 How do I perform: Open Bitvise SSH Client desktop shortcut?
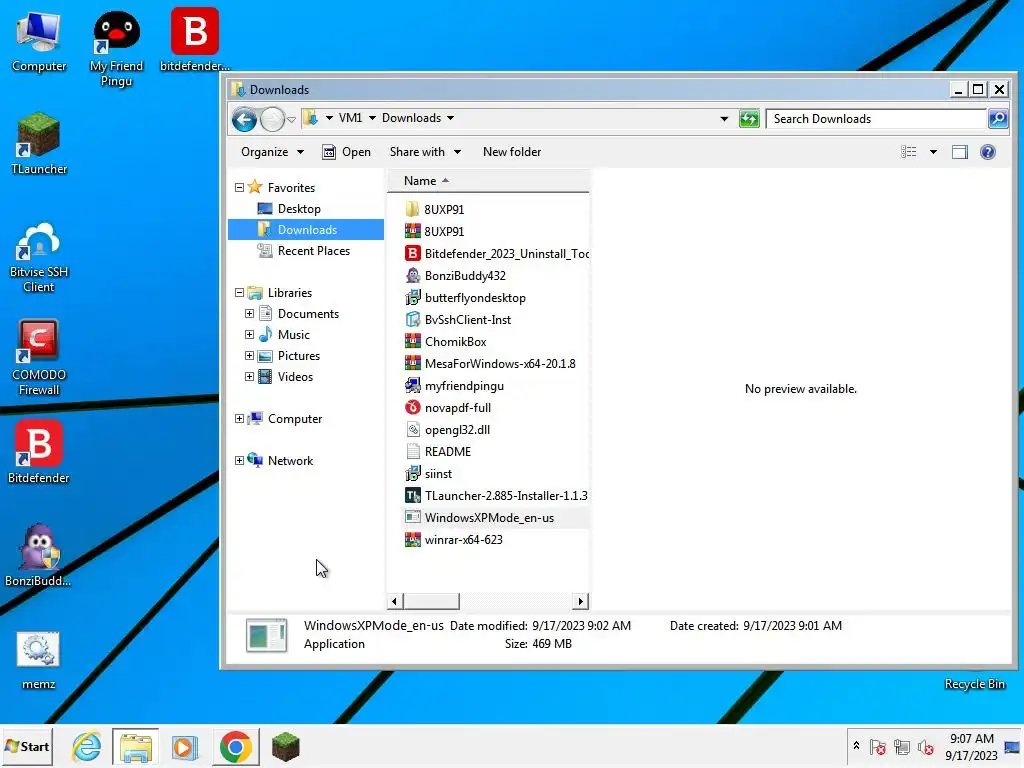[x=39, y=258]
